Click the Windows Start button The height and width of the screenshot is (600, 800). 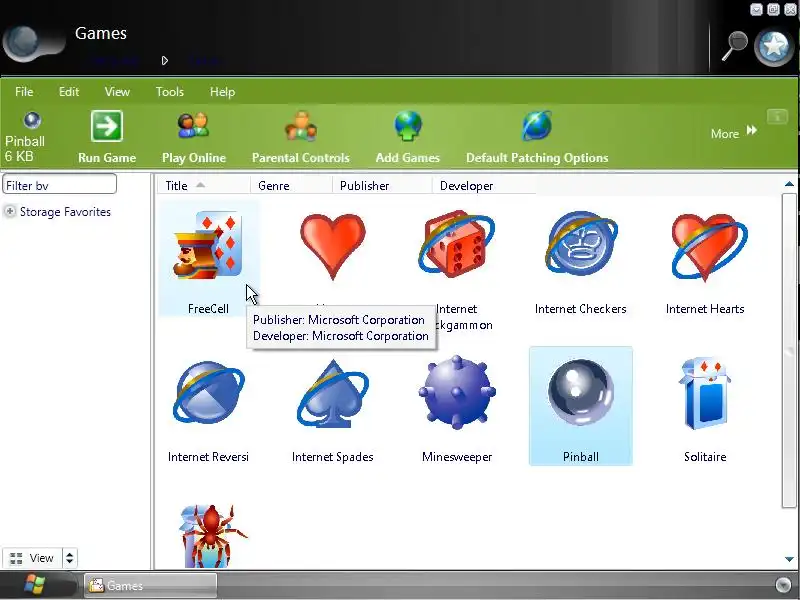point(35,585)
